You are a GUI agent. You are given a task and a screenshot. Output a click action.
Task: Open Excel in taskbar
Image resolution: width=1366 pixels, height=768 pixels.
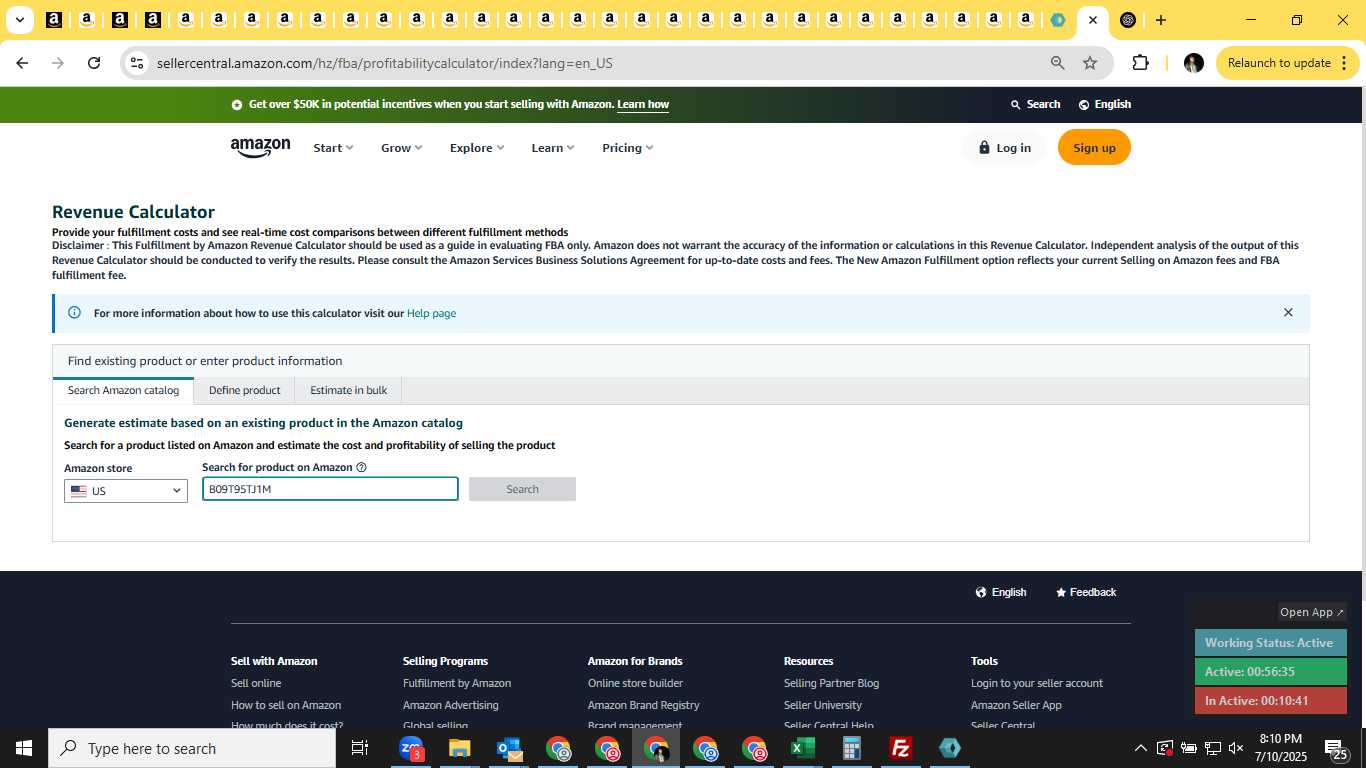pyautogui.click(x=802, y=748)
